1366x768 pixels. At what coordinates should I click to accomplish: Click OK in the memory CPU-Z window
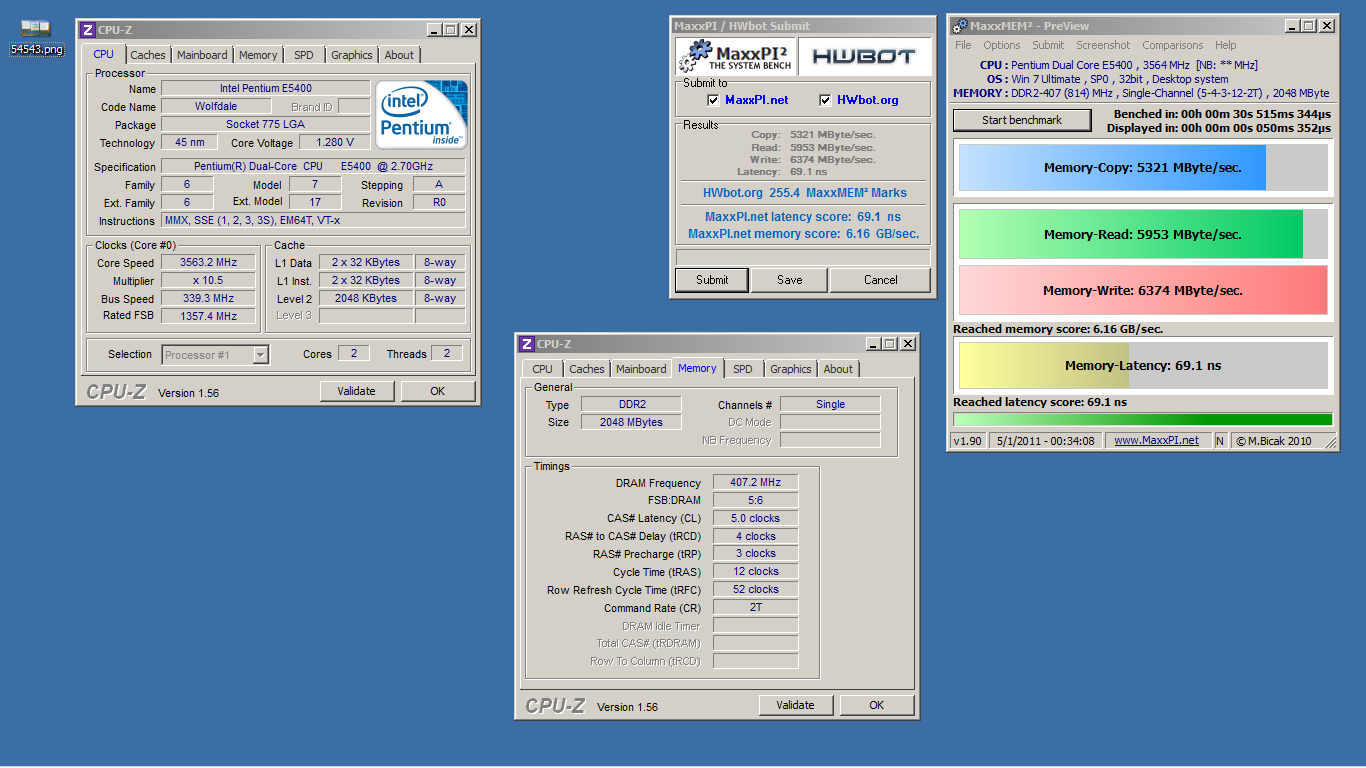pyautogui.click(x=877, y=705)
